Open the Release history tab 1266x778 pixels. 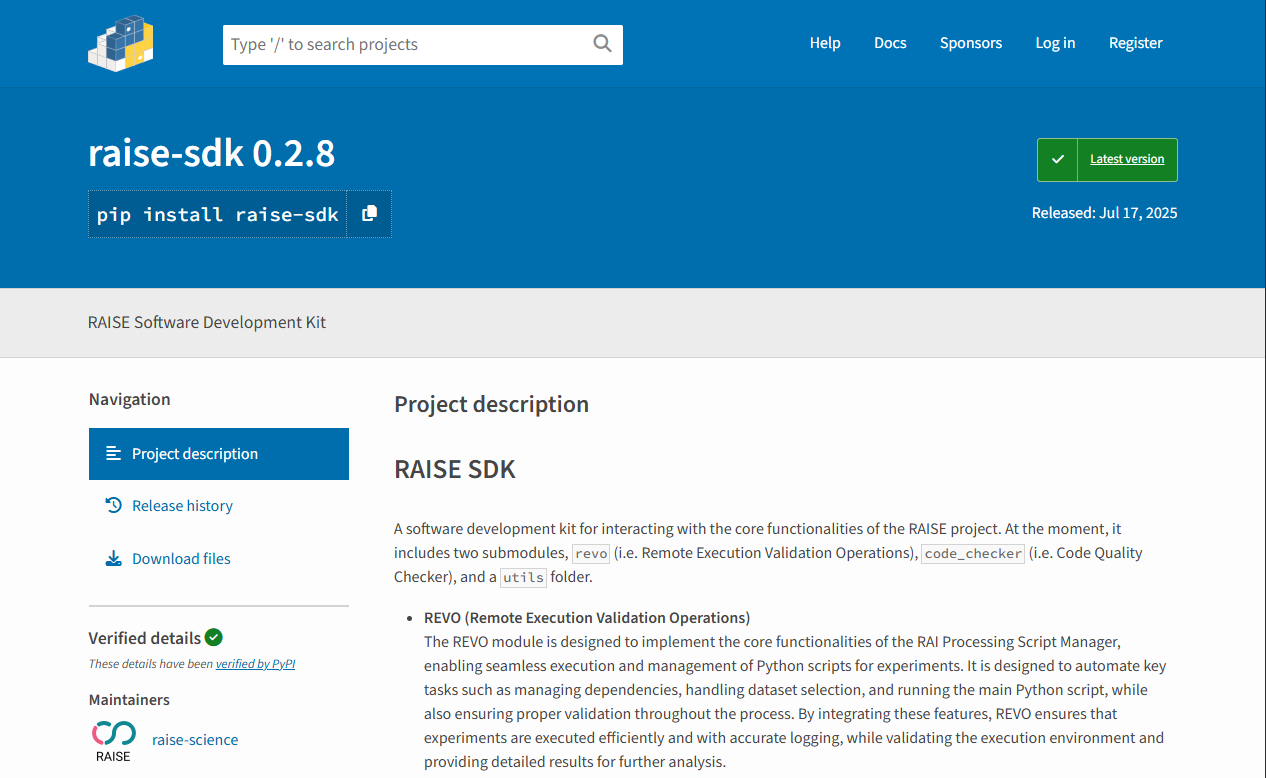(219, 506)
